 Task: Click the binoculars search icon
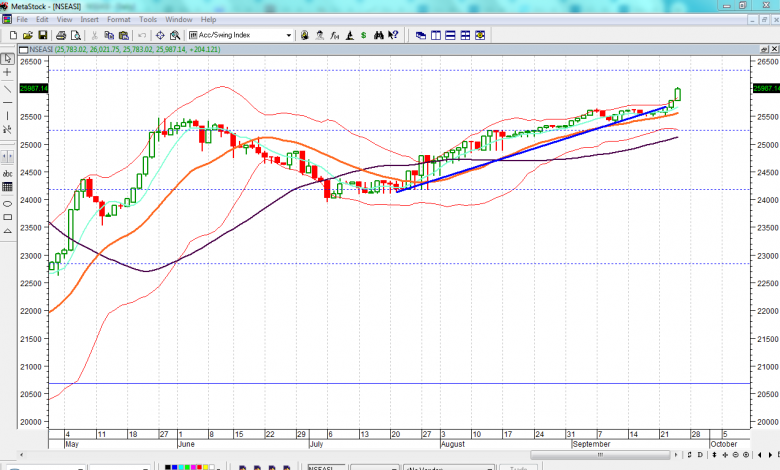380,35
